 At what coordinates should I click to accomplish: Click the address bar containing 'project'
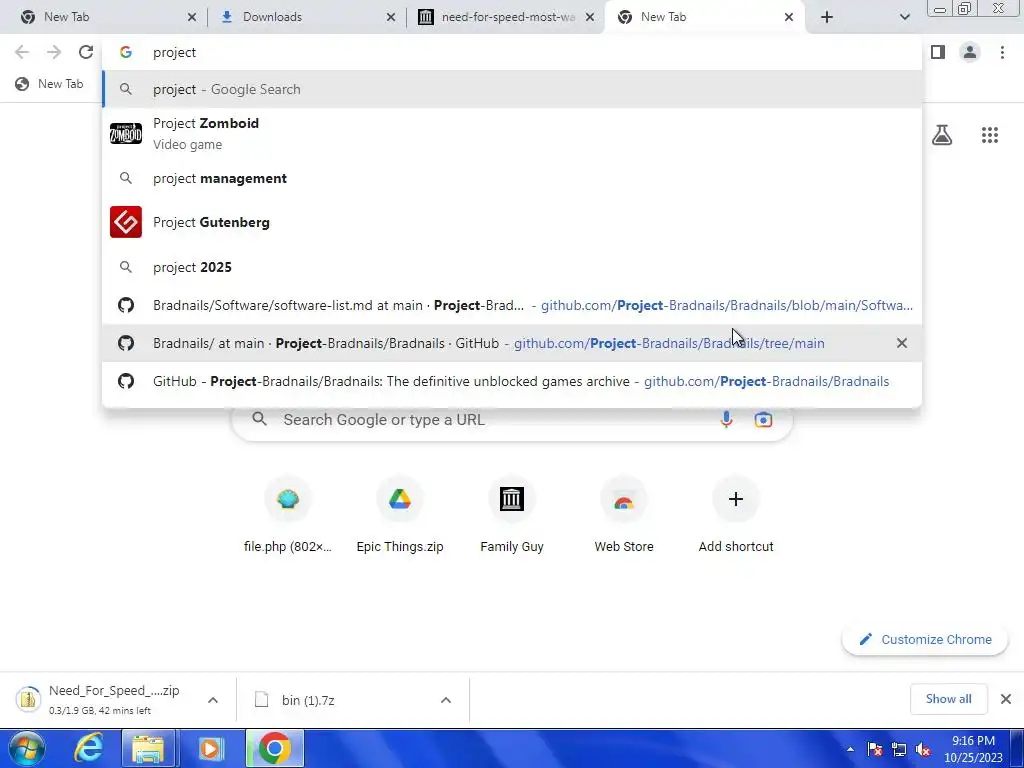[512, 52]
